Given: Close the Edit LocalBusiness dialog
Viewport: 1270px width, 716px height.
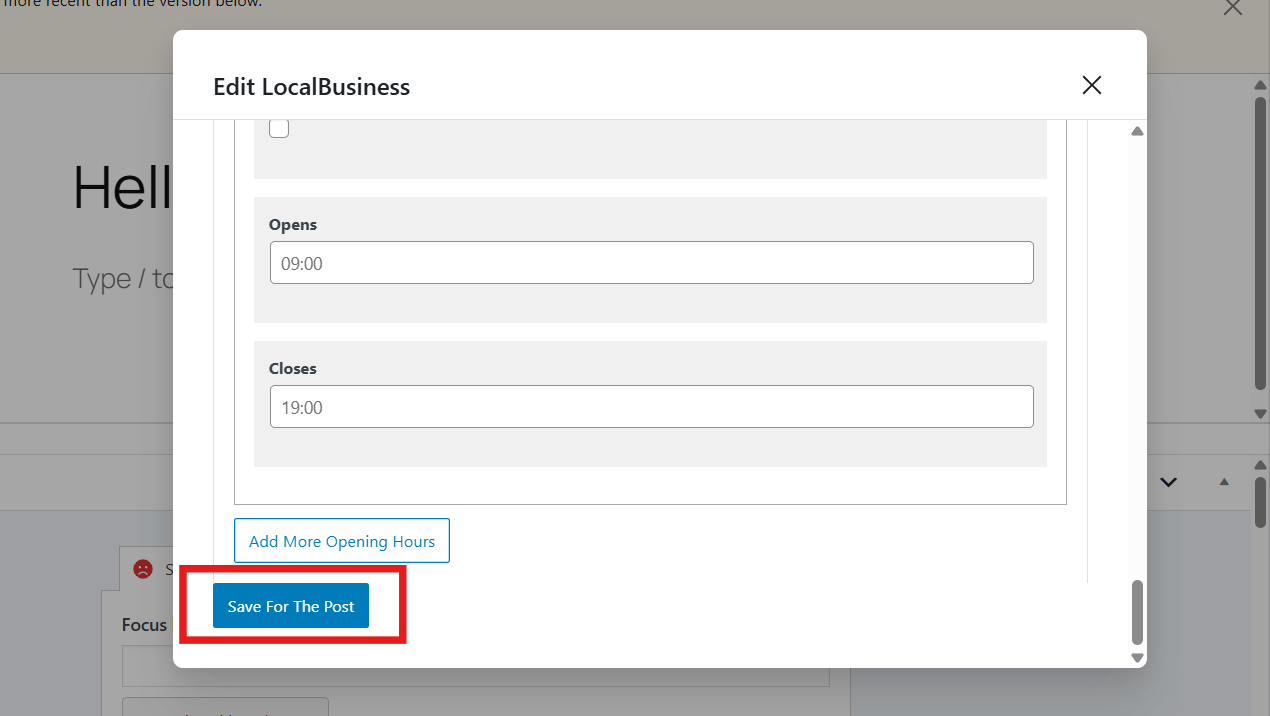Looking at the screenshot, I should (x=1091, y=85).
